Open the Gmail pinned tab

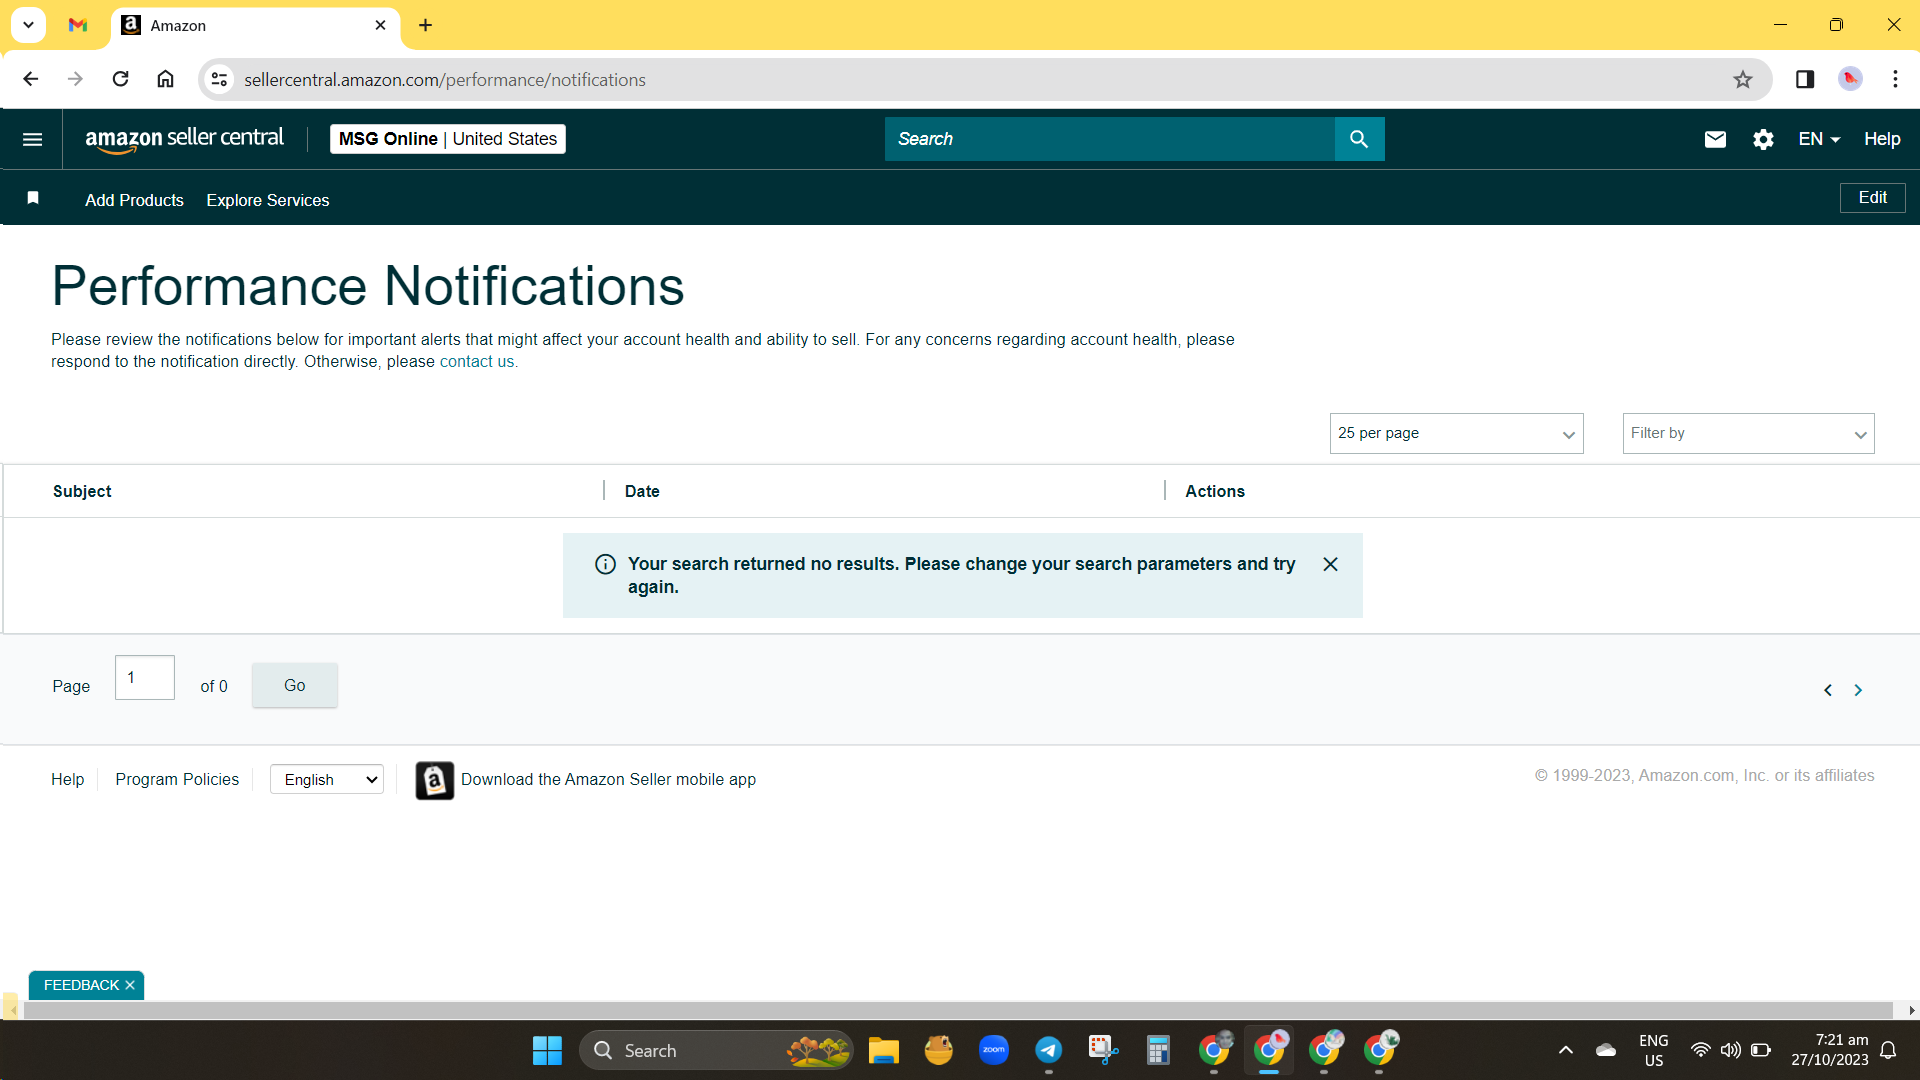78,25
